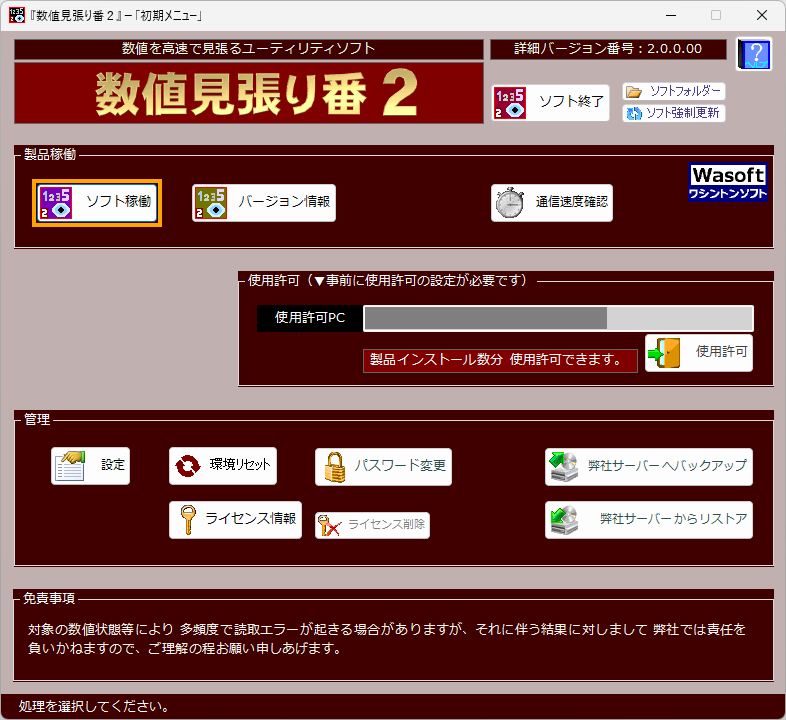
Task: Click ライセンス削除 license delete button
Action: (x=372, y=525)
